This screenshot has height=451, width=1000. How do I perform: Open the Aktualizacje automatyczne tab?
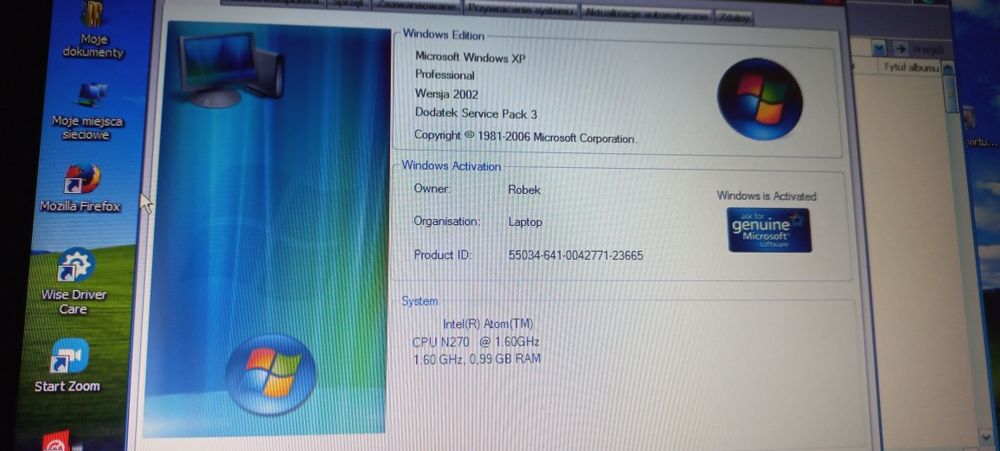tap(647, 15)
